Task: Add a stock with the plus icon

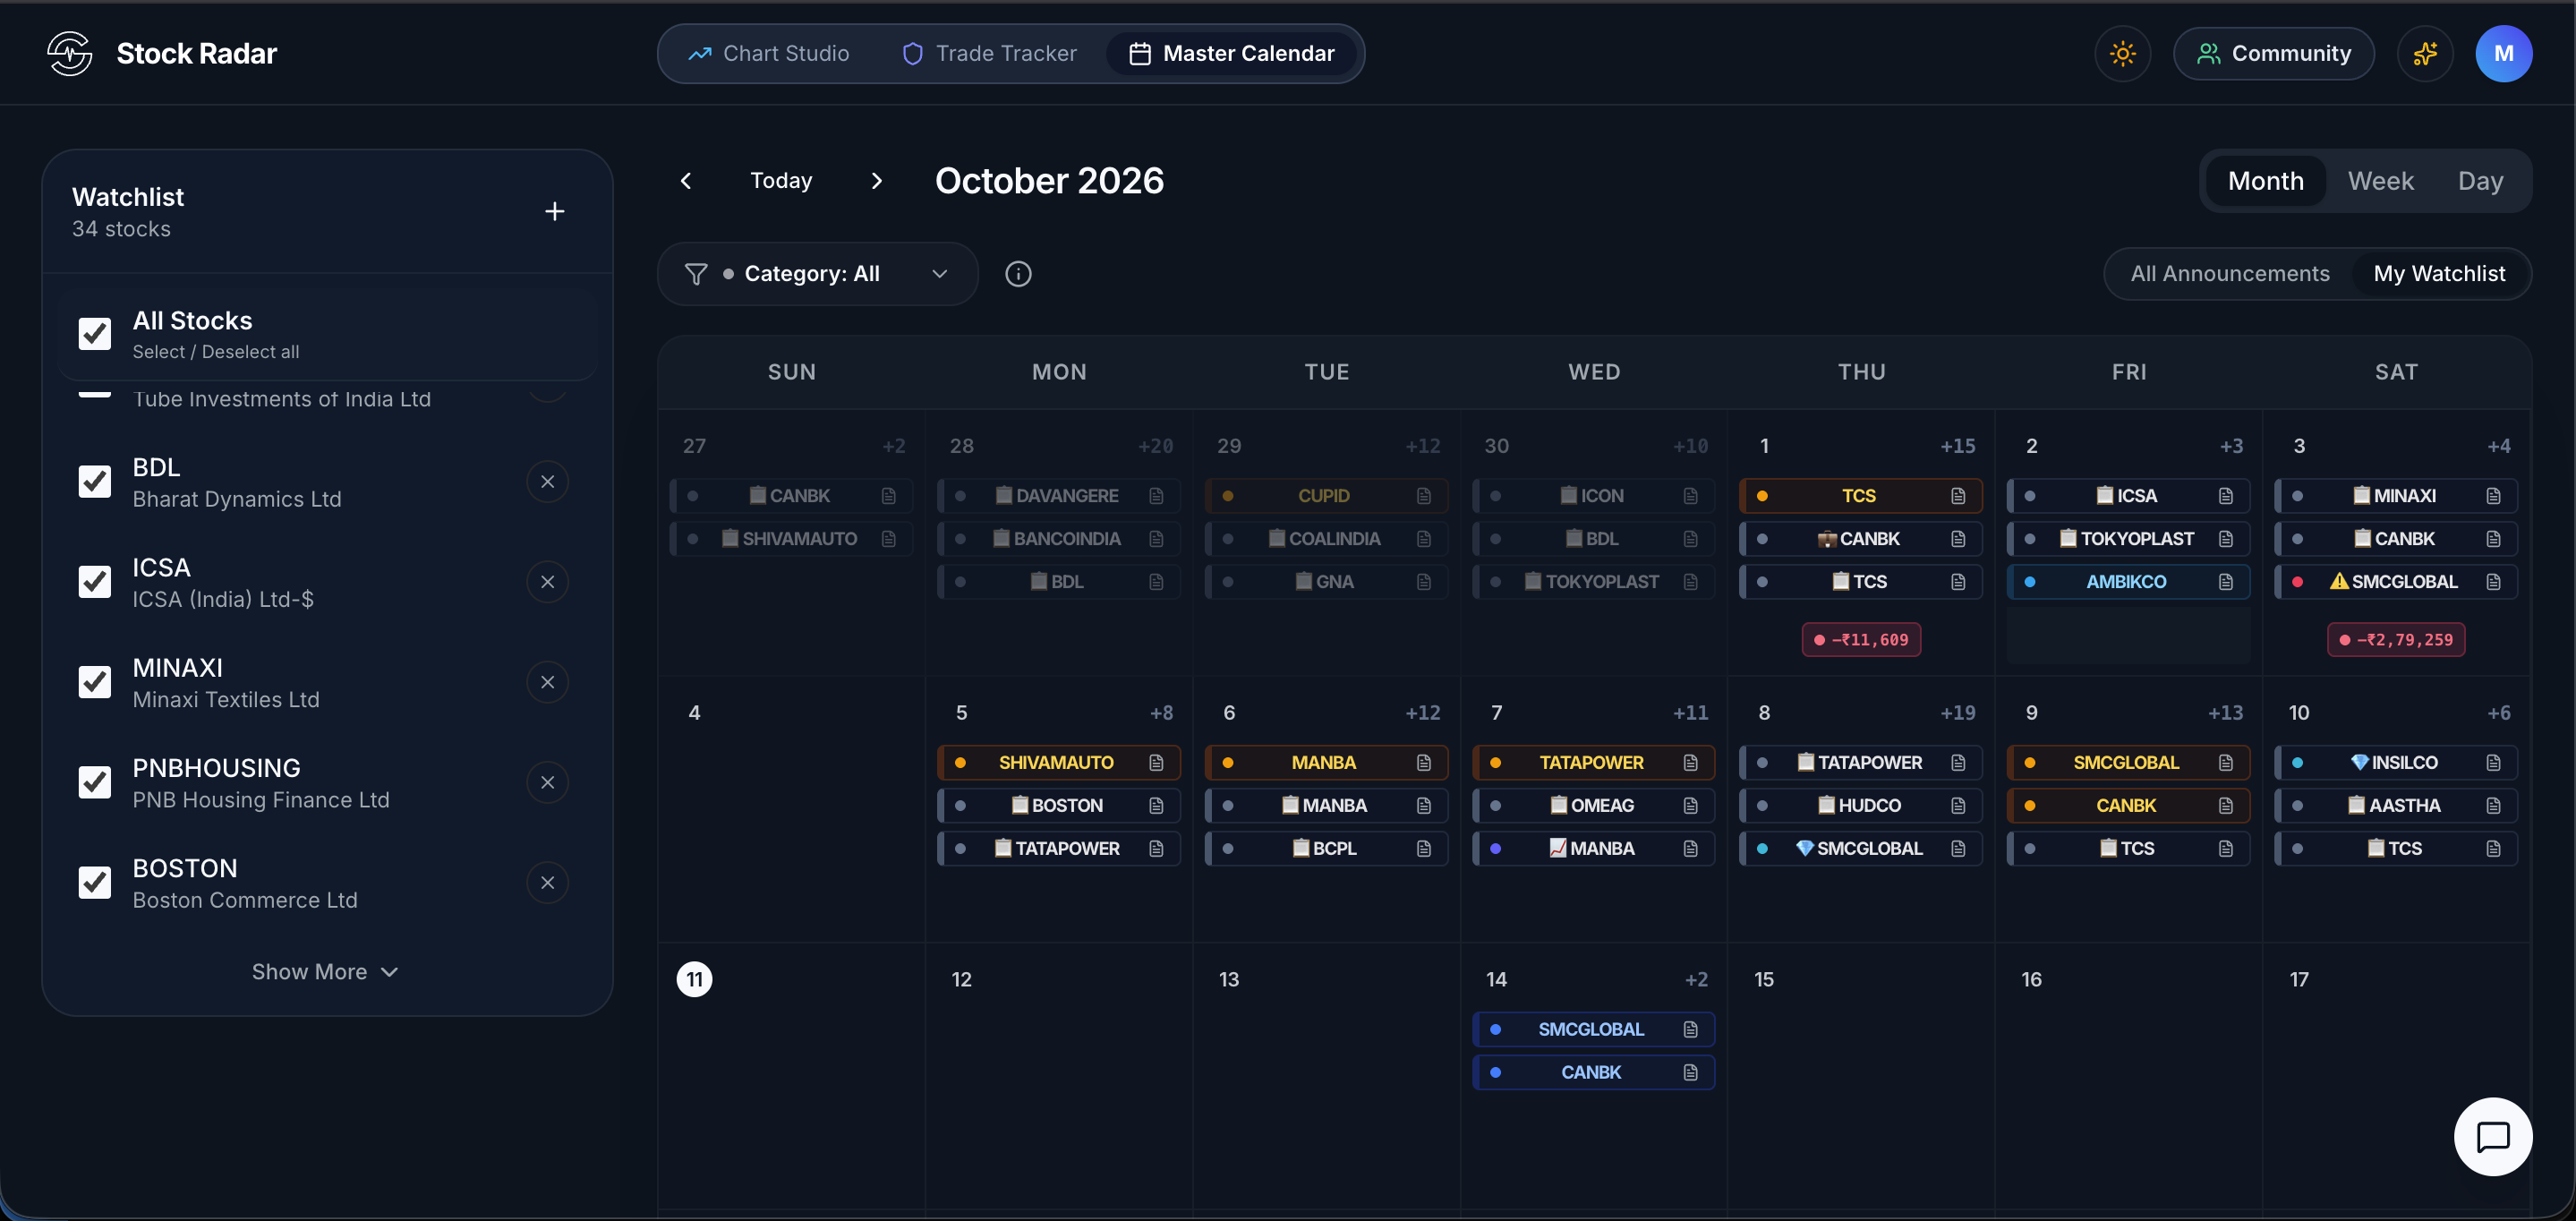Action: (x=554, y=211)
